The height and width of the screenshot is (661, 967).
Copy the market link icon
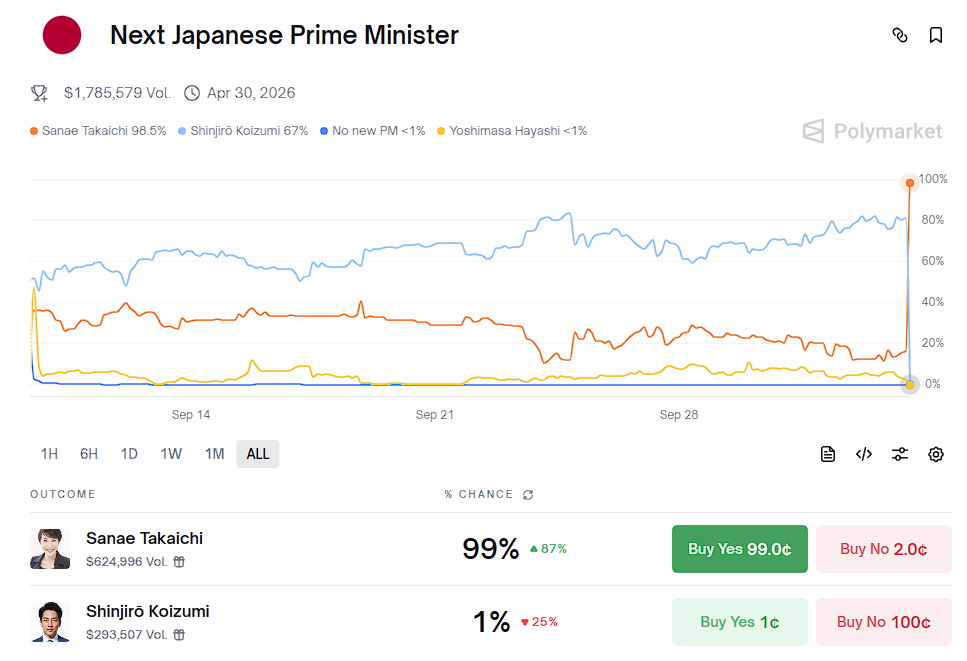pos(899,35)
